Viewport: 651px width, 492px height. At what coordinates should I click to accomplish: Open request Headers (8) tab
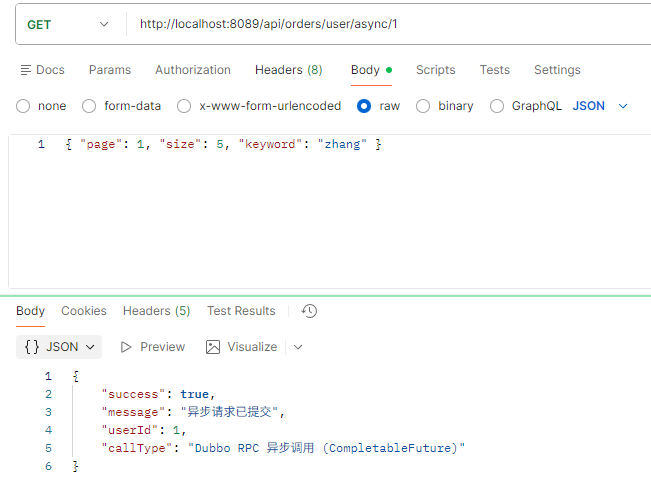pyautogui.click(x=288, y=70)
